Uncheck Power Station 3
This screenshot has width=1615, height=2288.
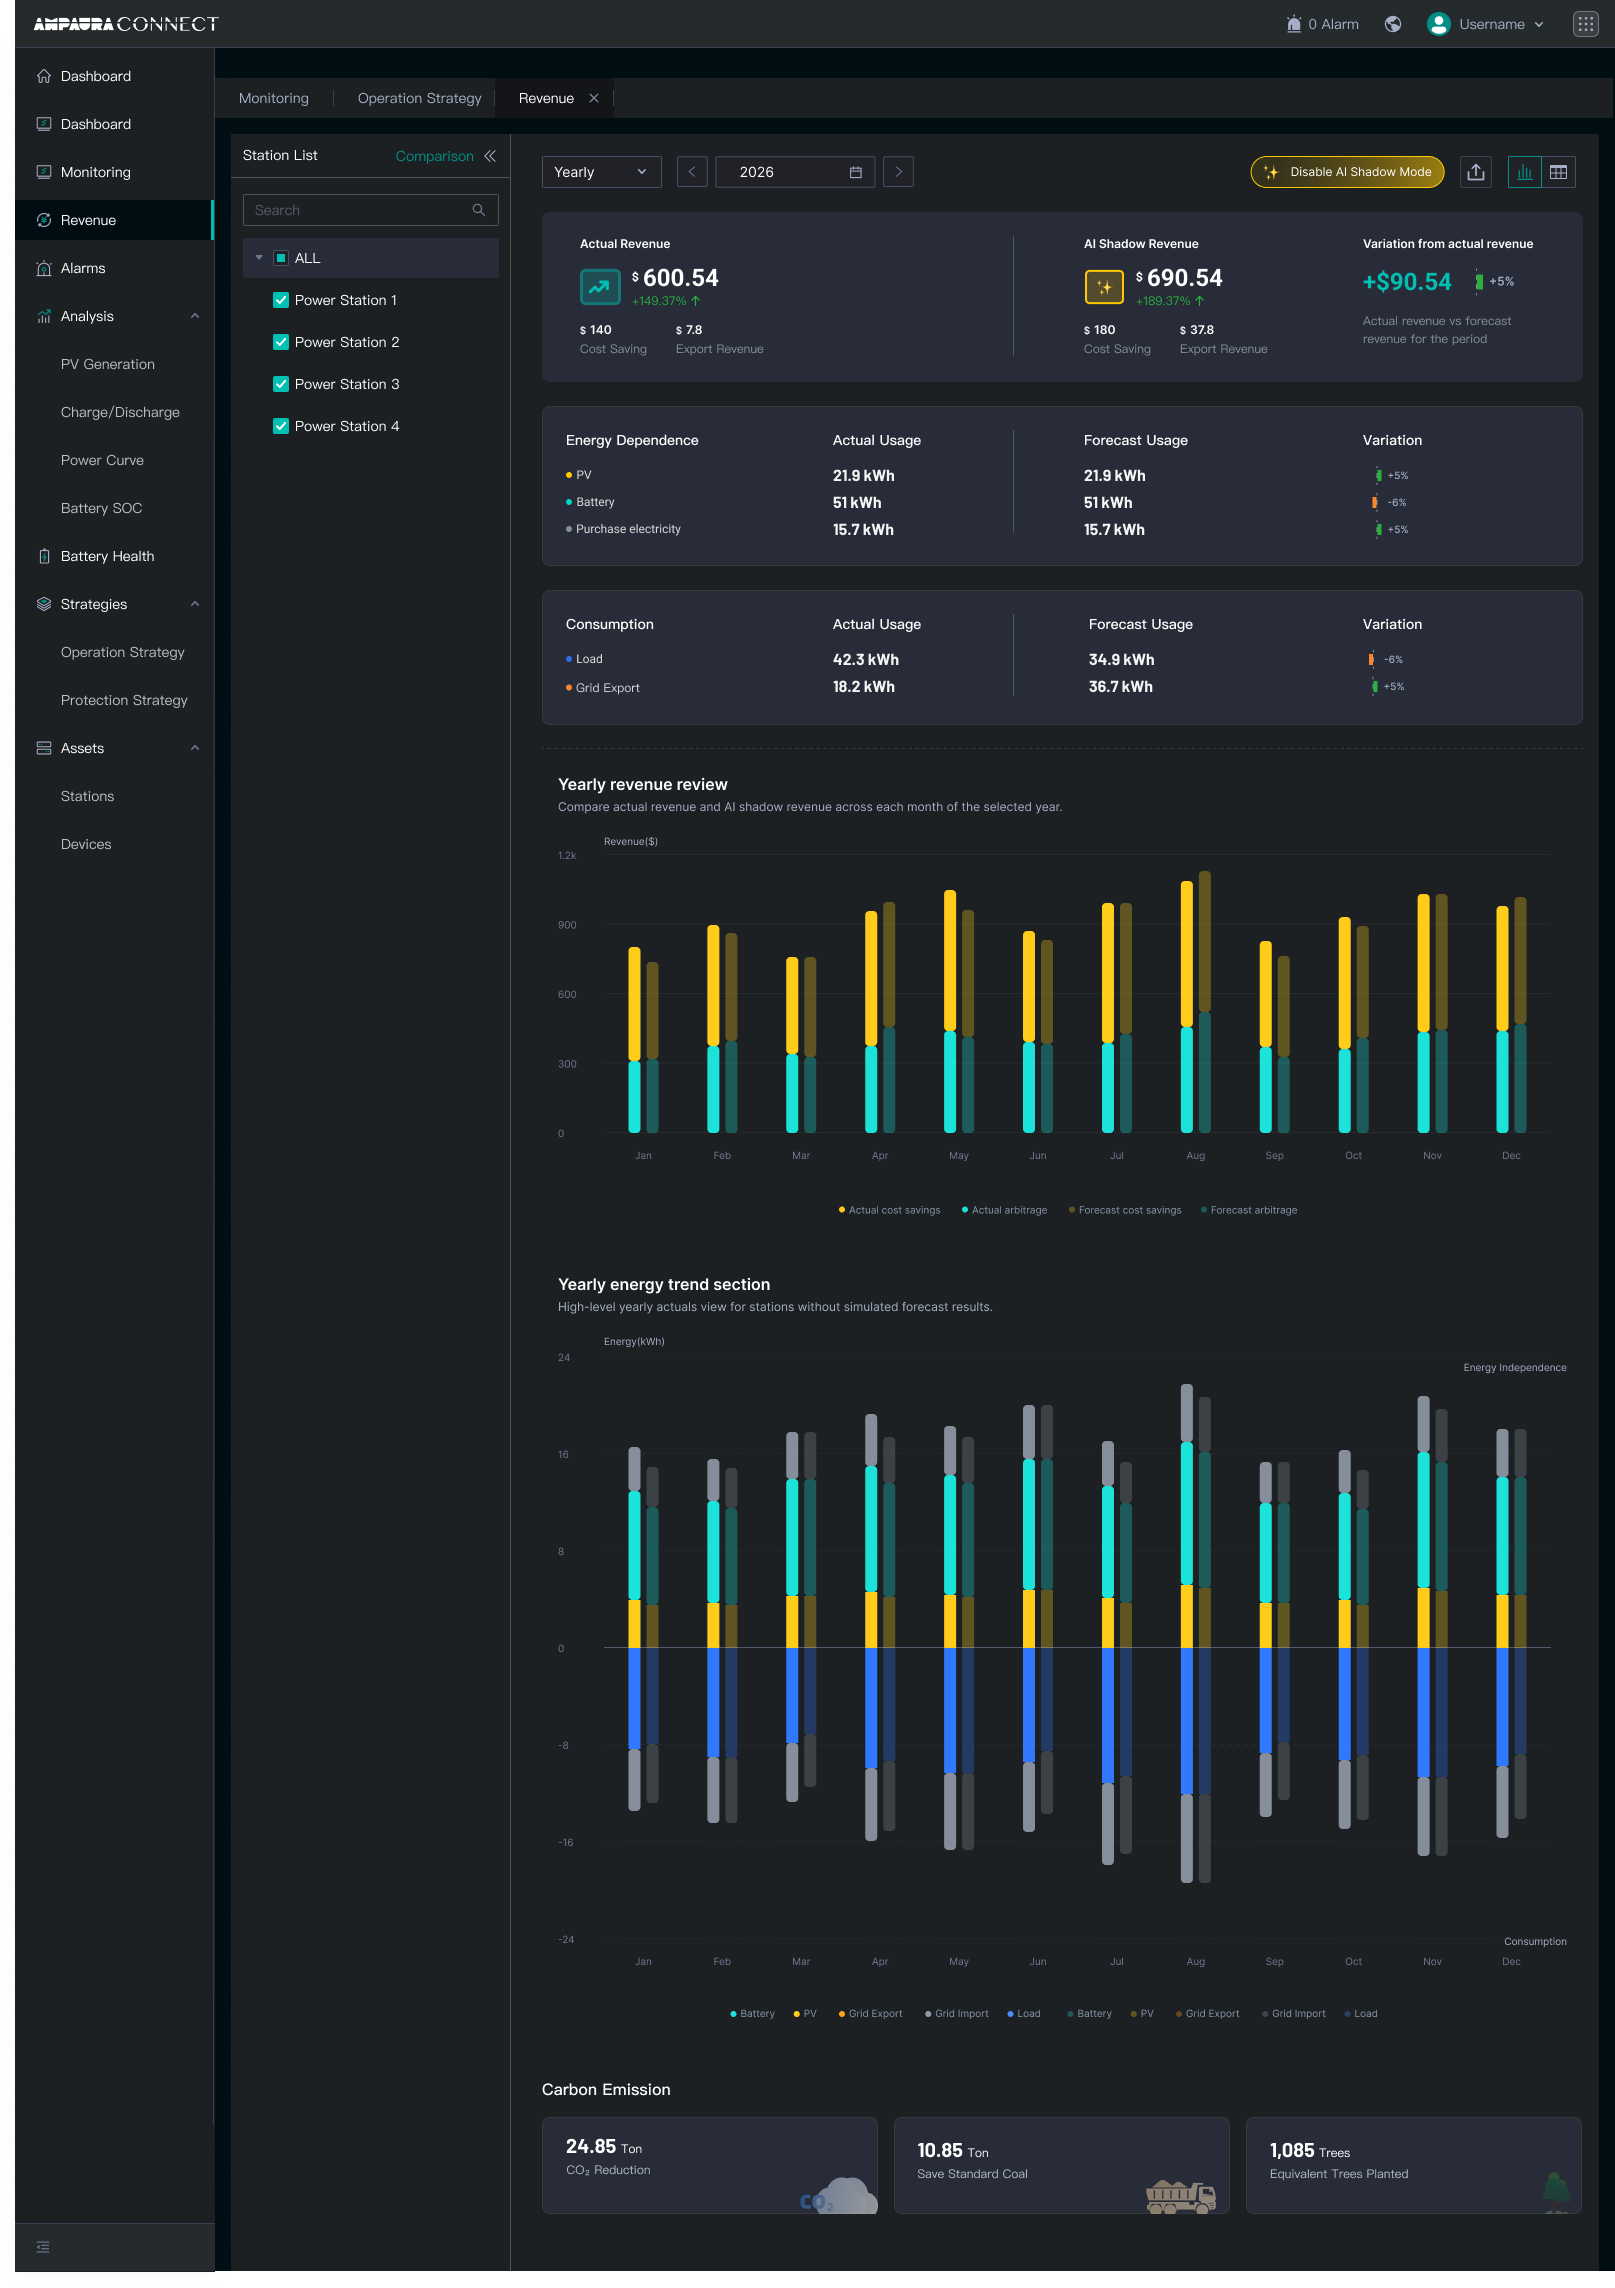tap(281, 384)
